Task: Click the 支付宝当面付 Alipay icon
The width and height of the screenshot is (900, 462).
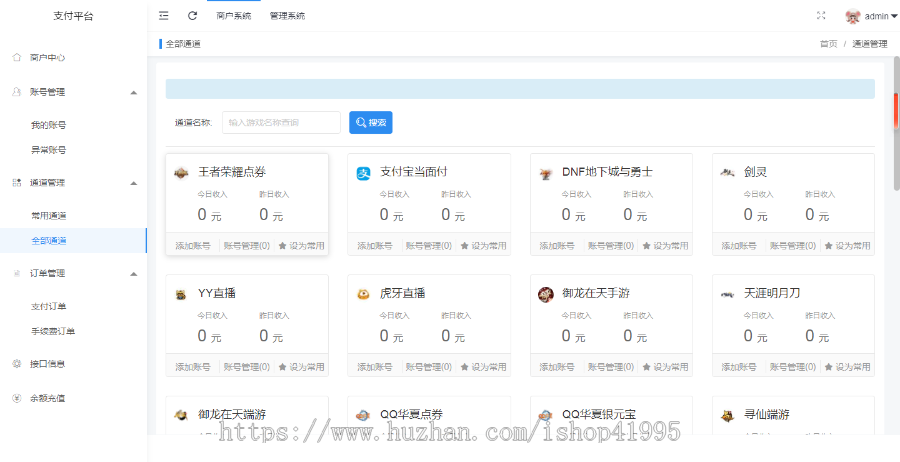Action: 363,173
